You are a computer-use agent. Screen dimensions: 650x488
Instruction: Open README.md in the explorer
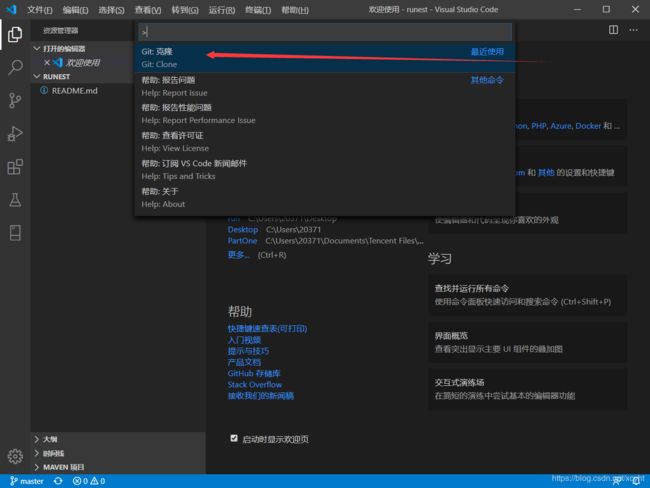pos(75,90)
